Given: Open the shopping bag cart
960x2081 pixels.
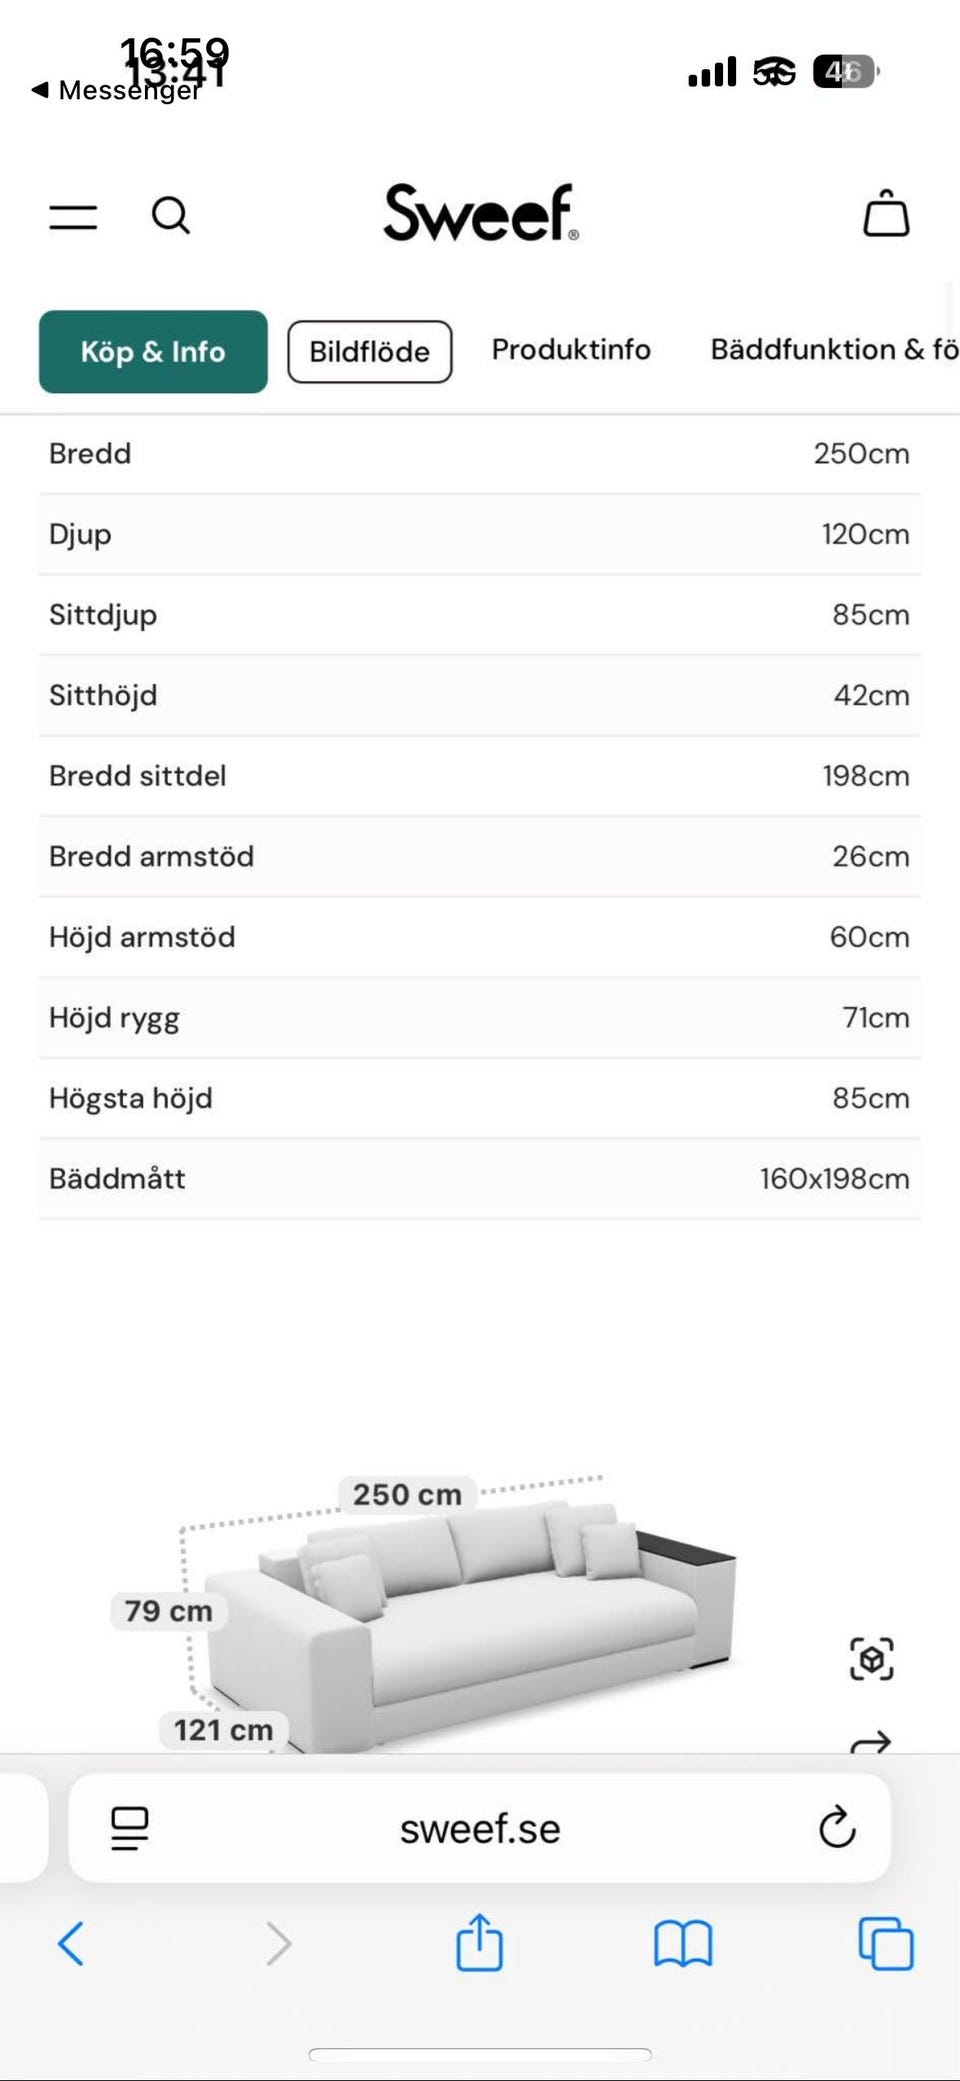Looking at the screenshot, I should click(x=886, y=213).
